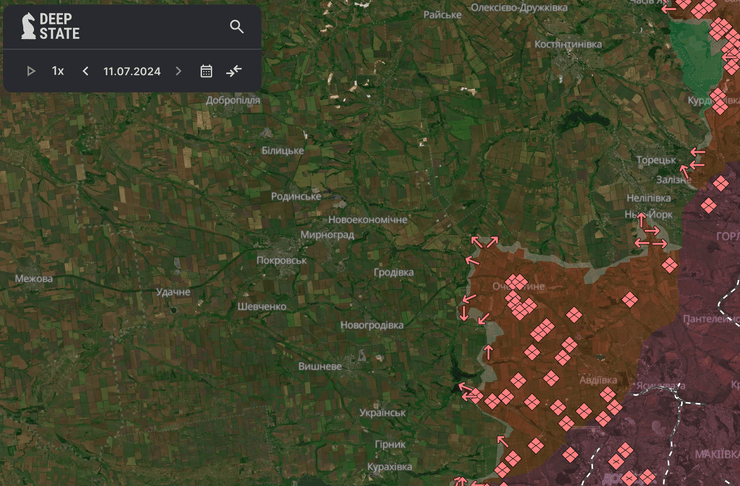The width and height of the screenshot is (740, 486).
Task: Select the Добропілля town label
Action: click(x=233, y=101)
